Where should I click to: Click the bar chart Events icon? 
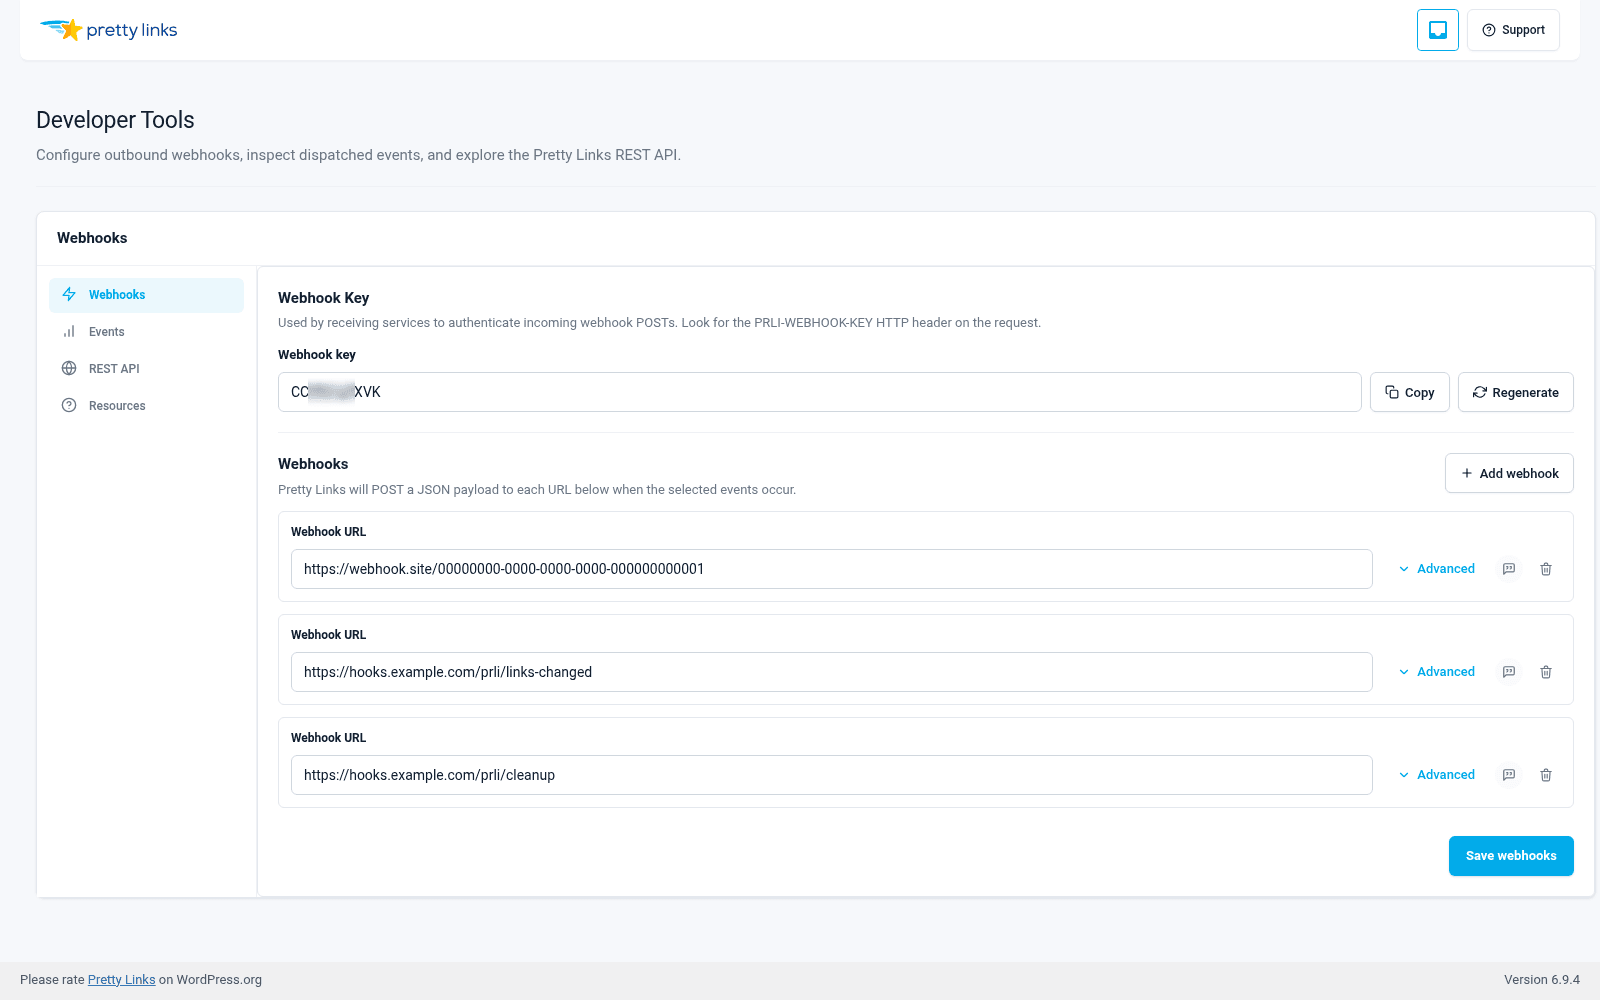[x=69, y=332]
